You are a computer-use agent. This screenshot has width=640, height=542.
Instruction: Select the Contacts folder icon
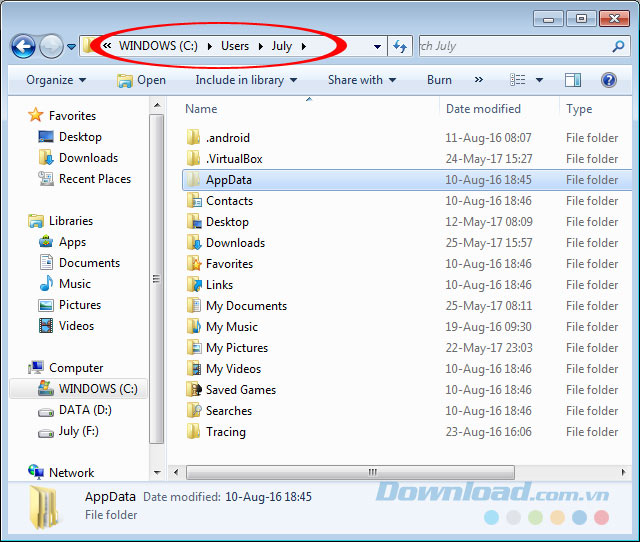coord(194,200)
